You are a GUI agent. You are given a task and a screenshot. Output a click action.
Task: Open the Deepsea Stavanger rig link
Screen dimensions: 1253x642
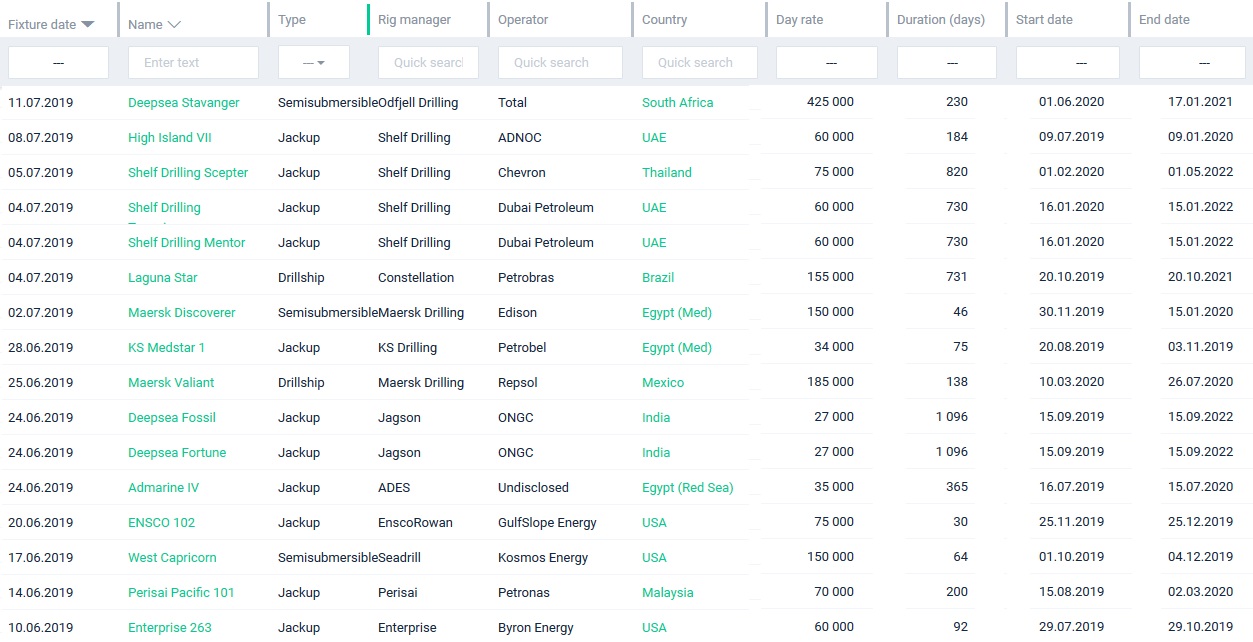(x=184, y=103)
